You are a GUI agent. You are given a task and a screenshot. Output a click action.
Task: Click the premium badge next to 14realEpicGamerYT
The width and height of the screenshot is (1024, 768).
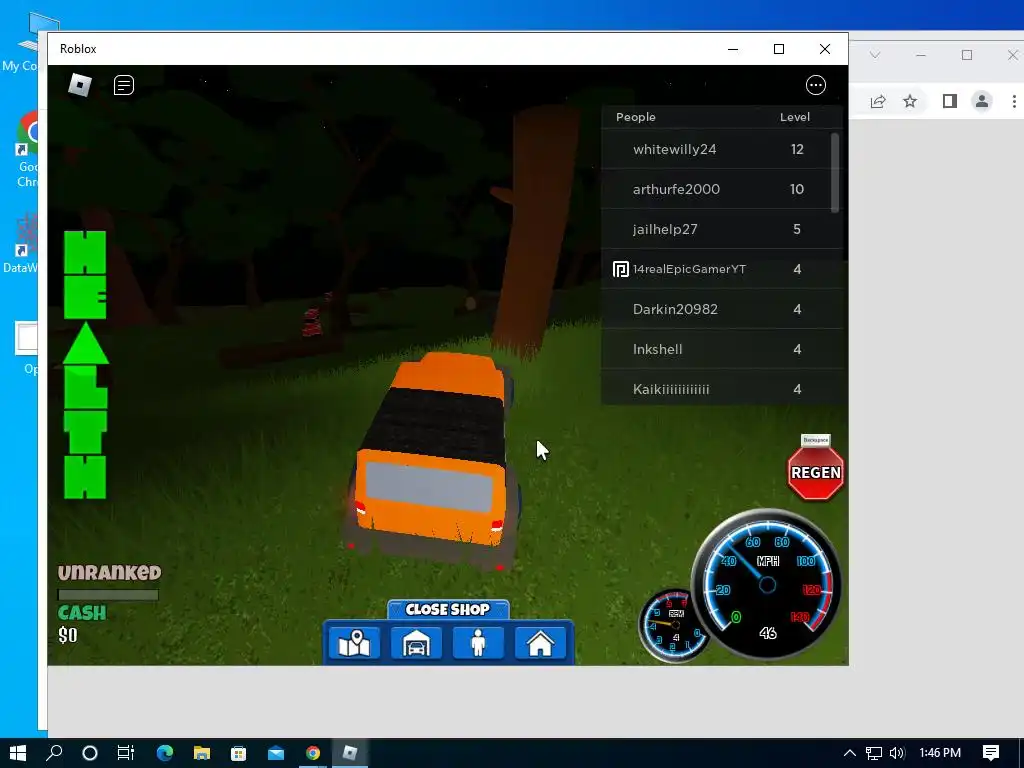coord(620,269)
